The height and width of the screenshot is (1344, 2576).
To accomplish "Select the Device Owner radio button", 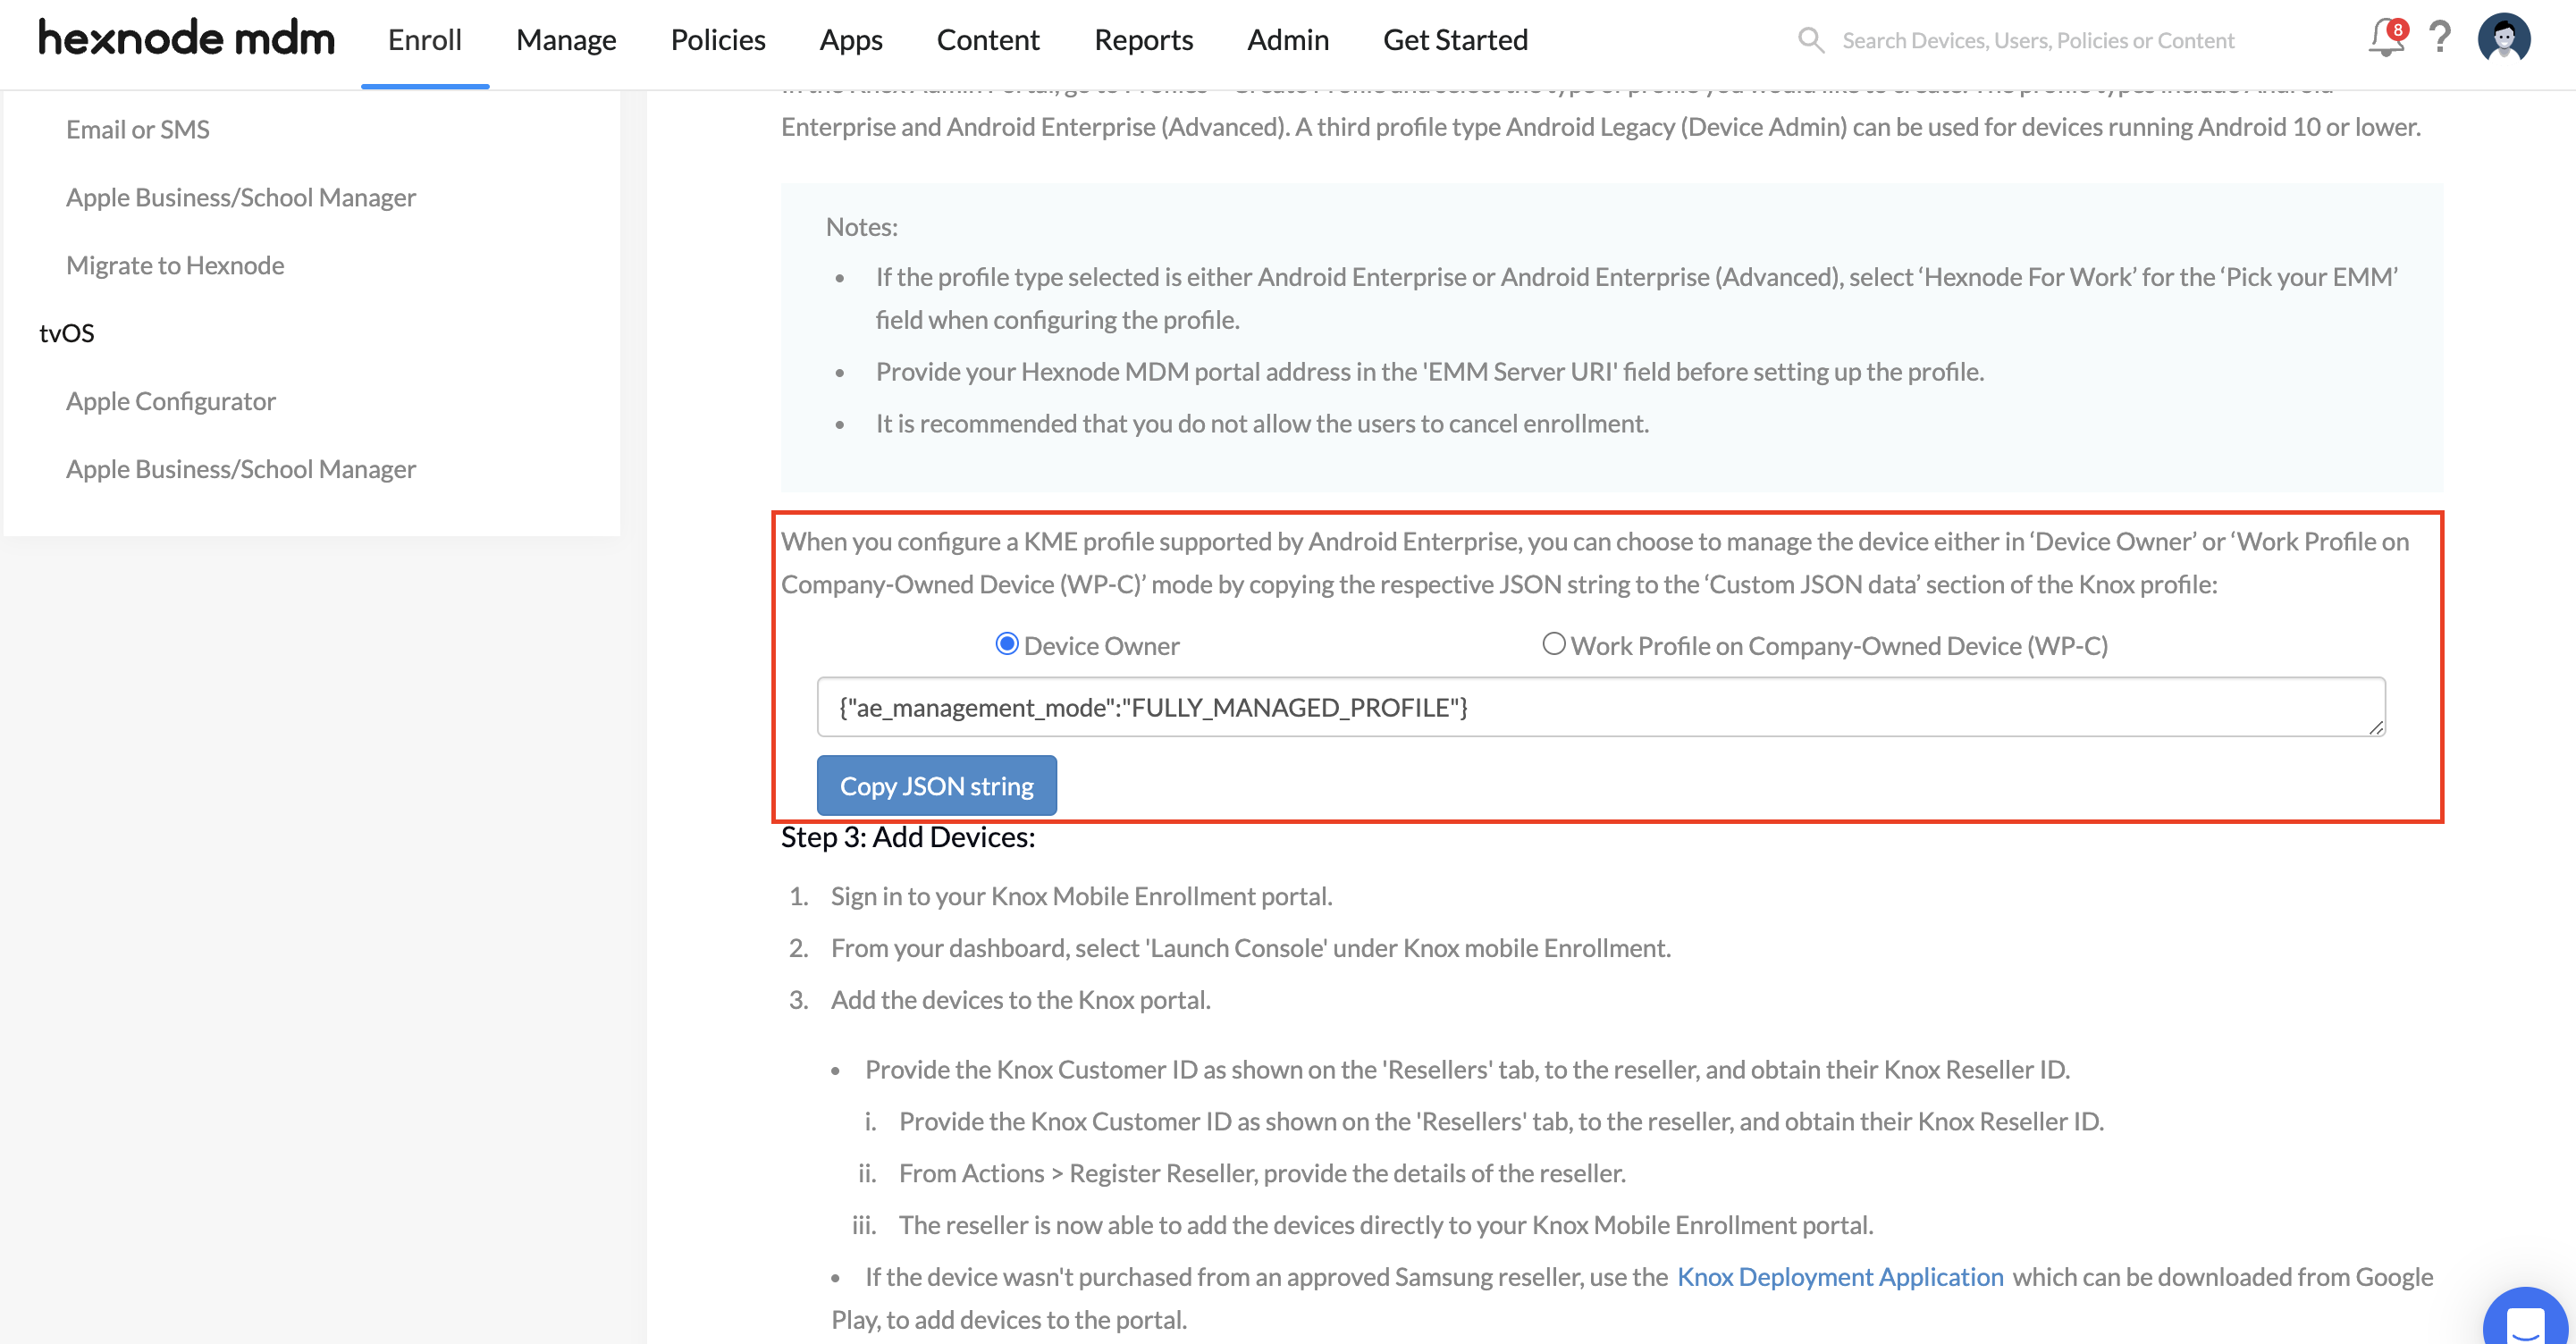I will coord(1007,644).
